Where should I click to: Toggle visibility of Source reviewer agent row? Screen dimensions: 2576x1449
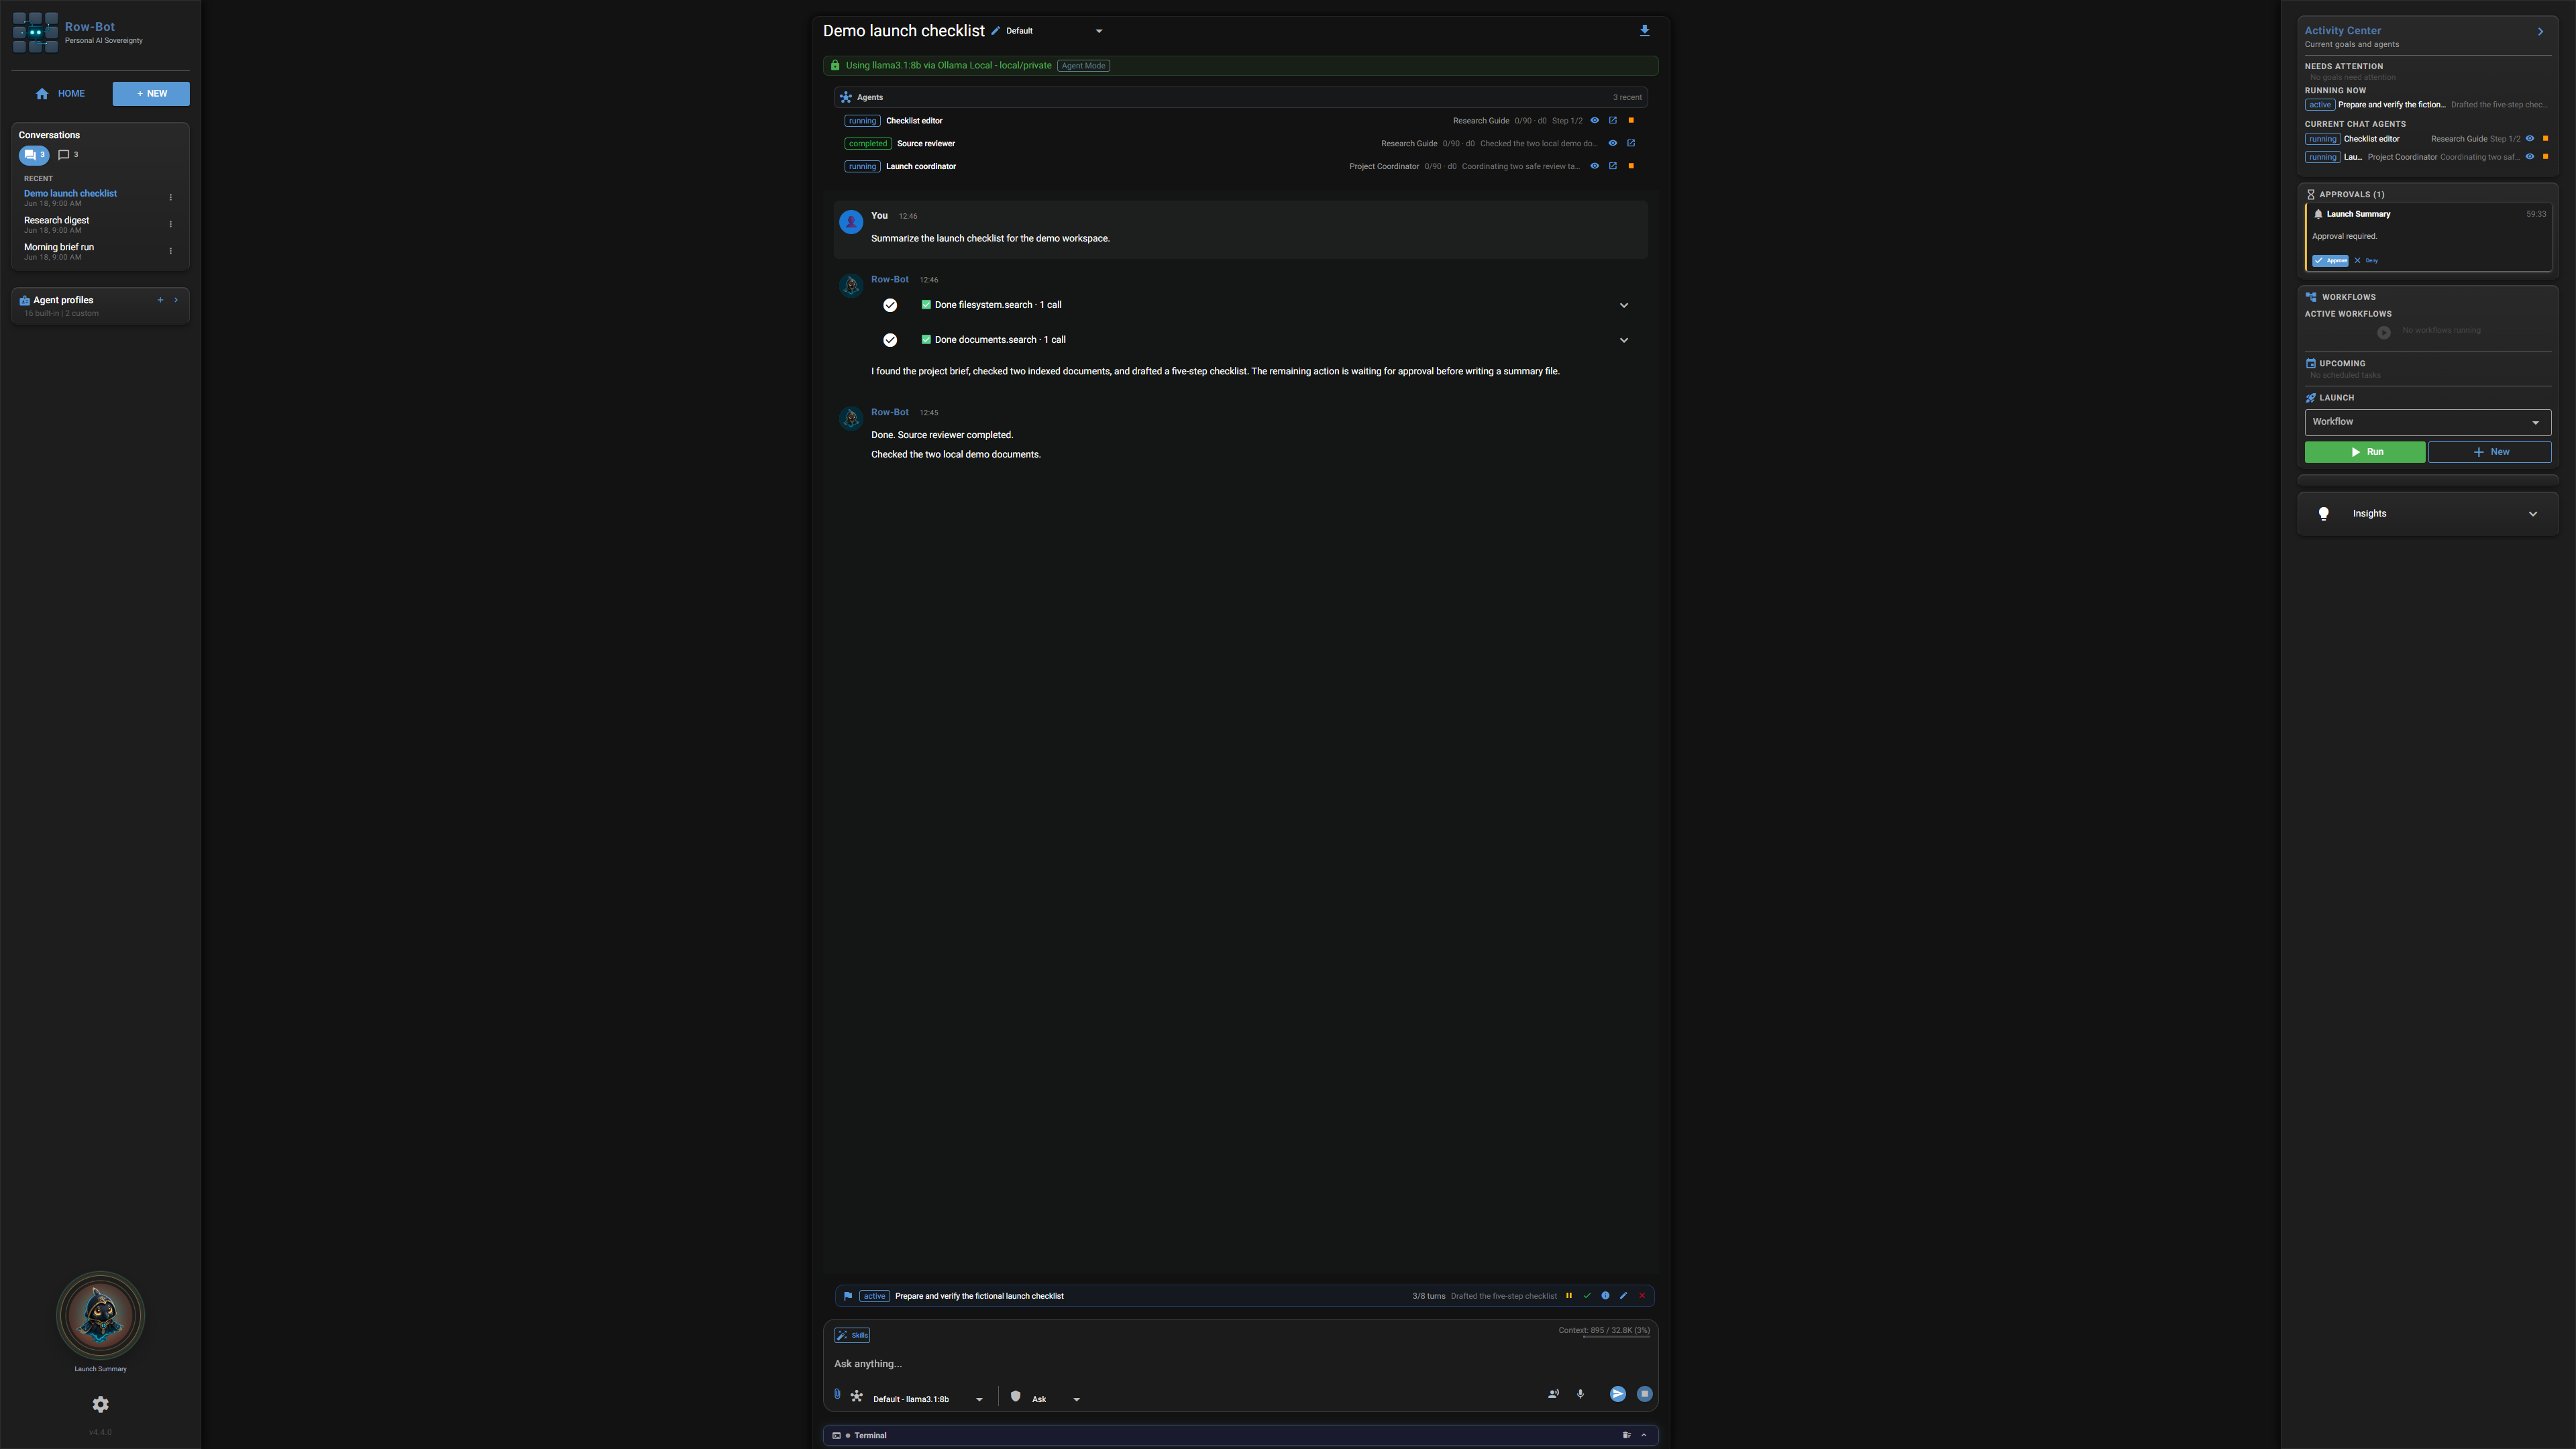coord(1613,143)
